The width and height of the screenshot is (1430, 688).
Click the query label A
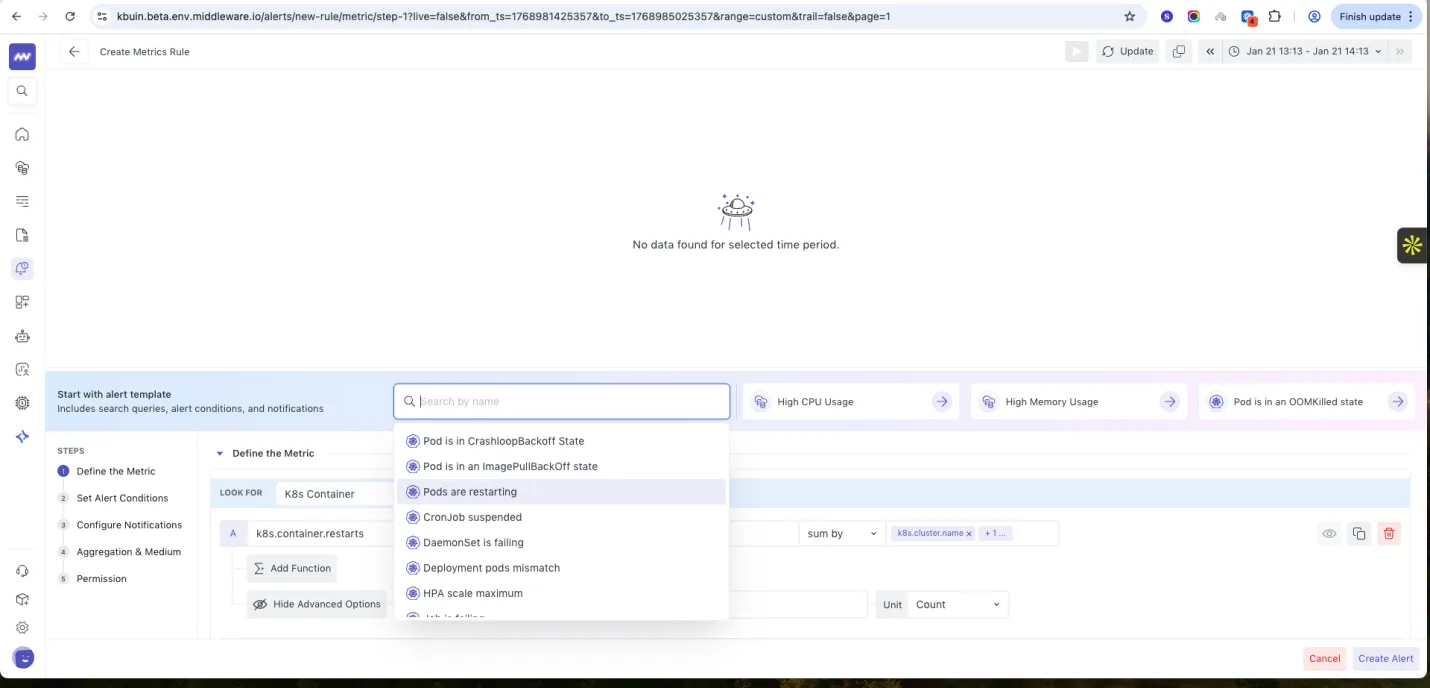(233, 533)
